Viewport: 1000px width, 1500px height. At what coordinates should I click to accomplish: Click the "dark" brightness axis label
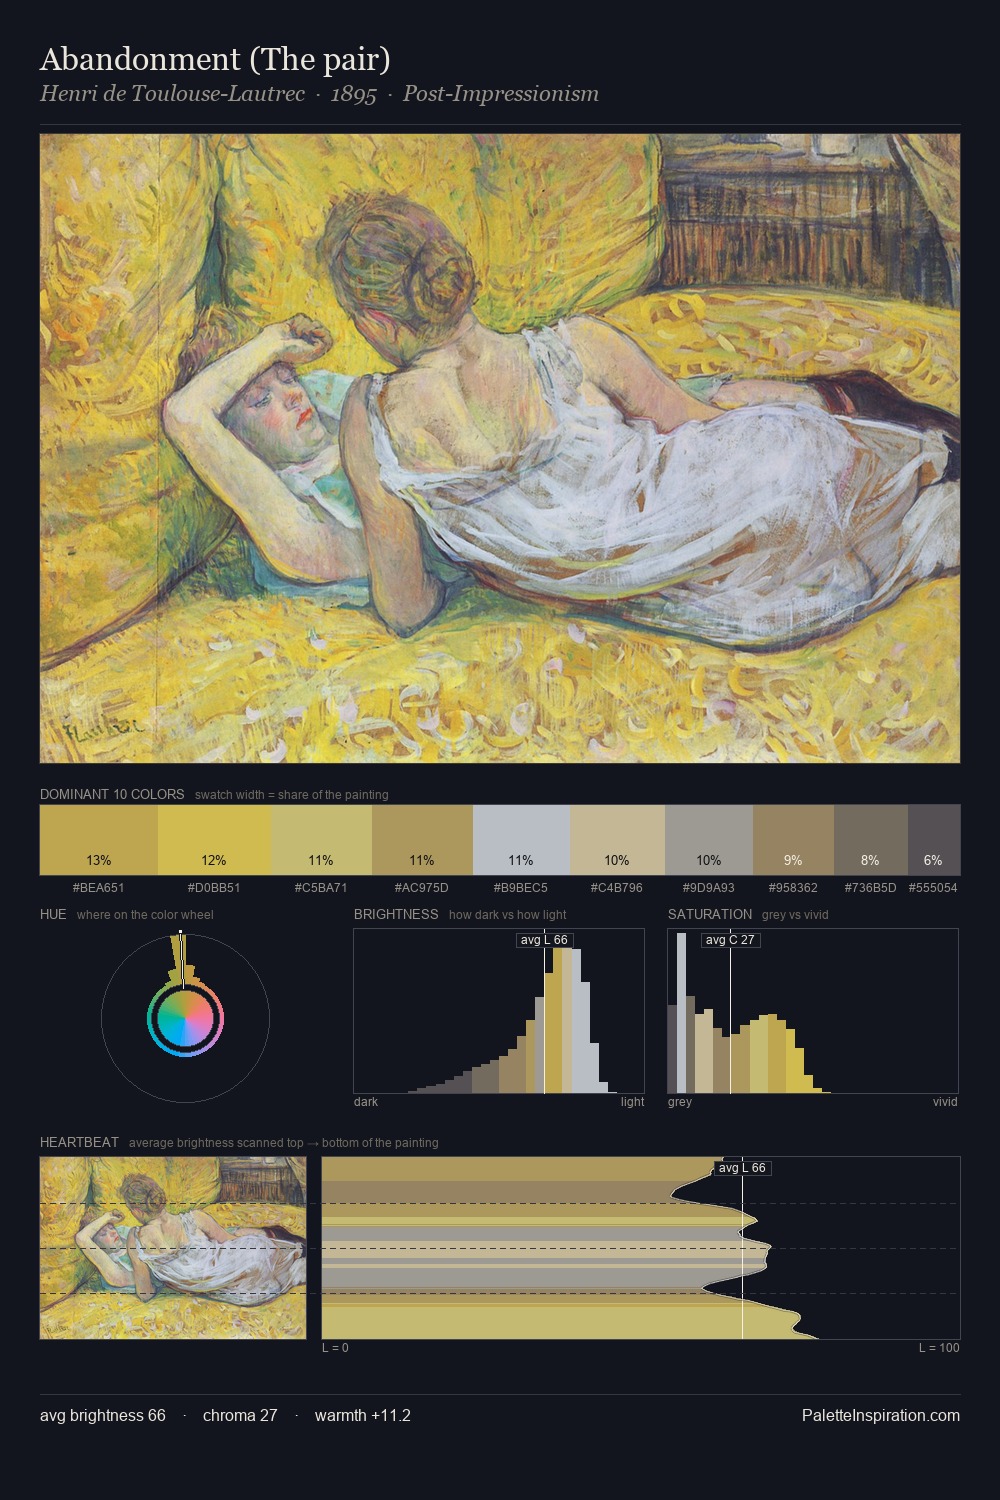366,1102
